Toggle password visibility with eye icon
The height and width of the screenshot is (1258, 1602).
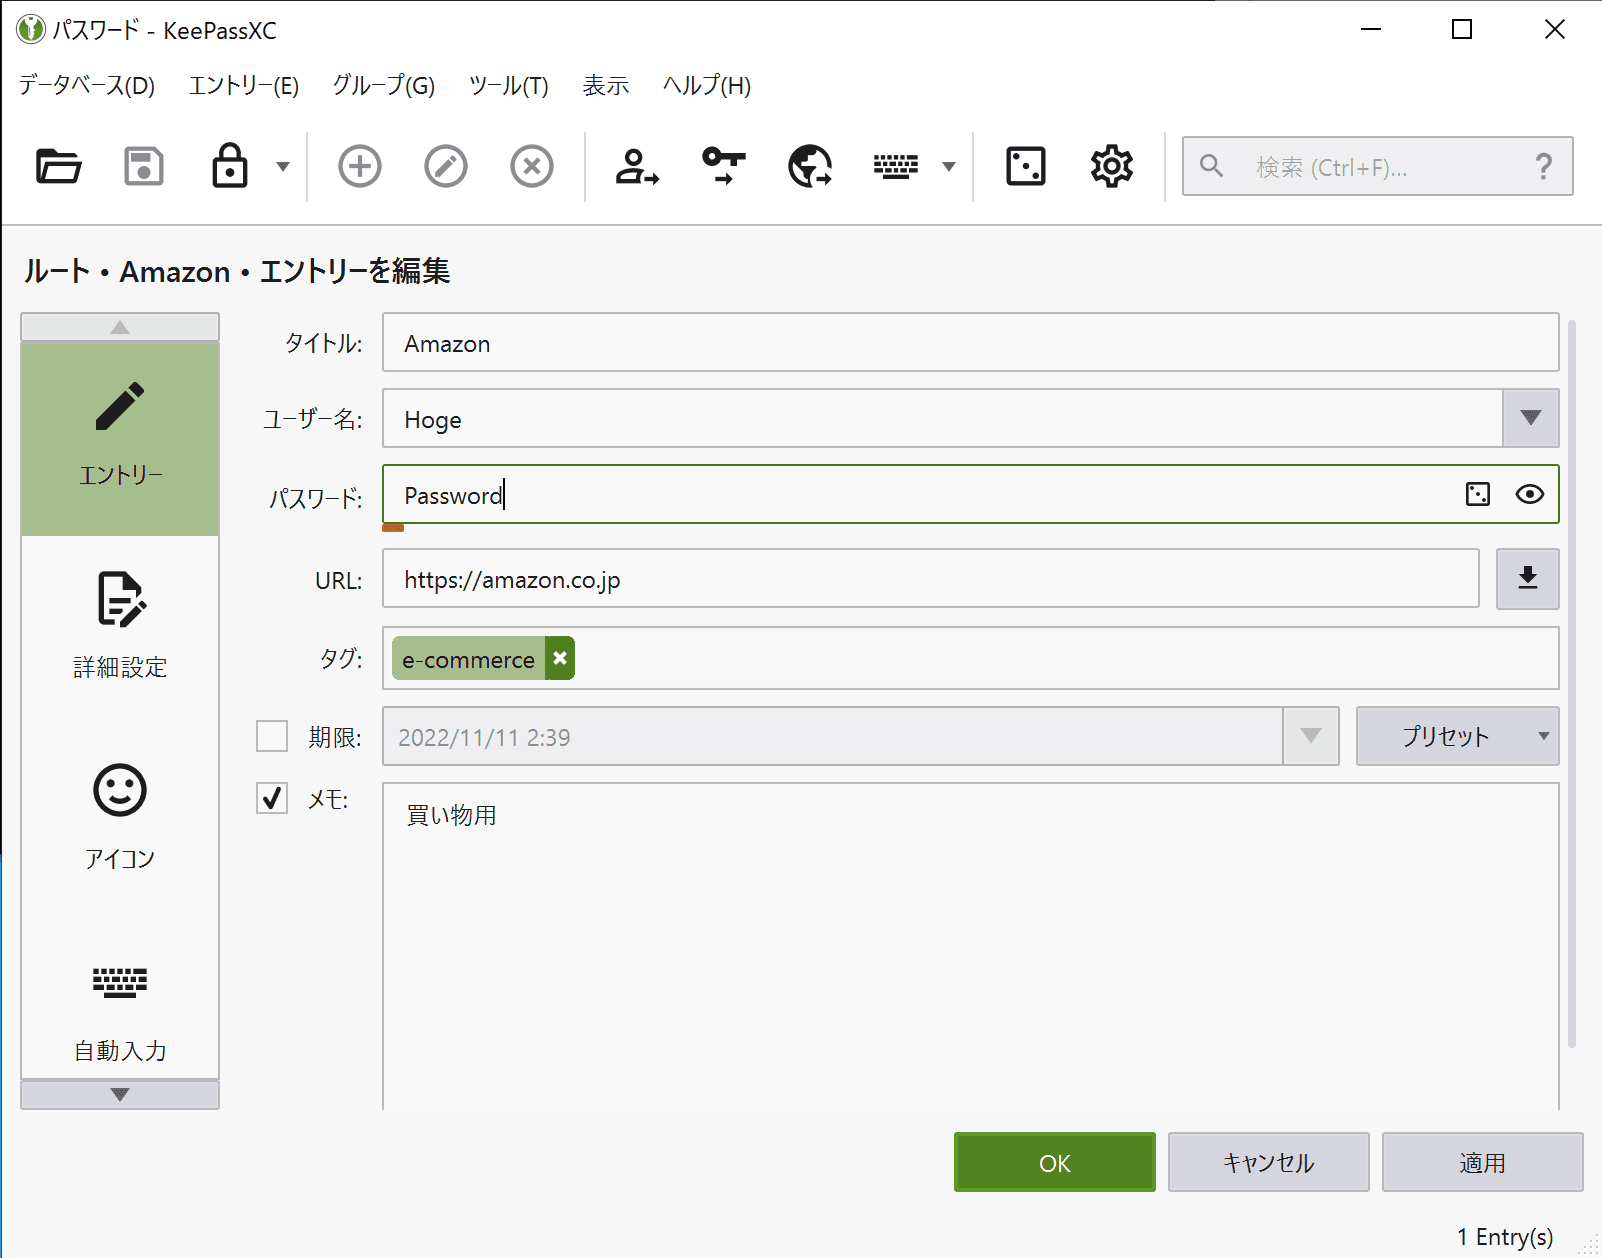click(1530, 494)
